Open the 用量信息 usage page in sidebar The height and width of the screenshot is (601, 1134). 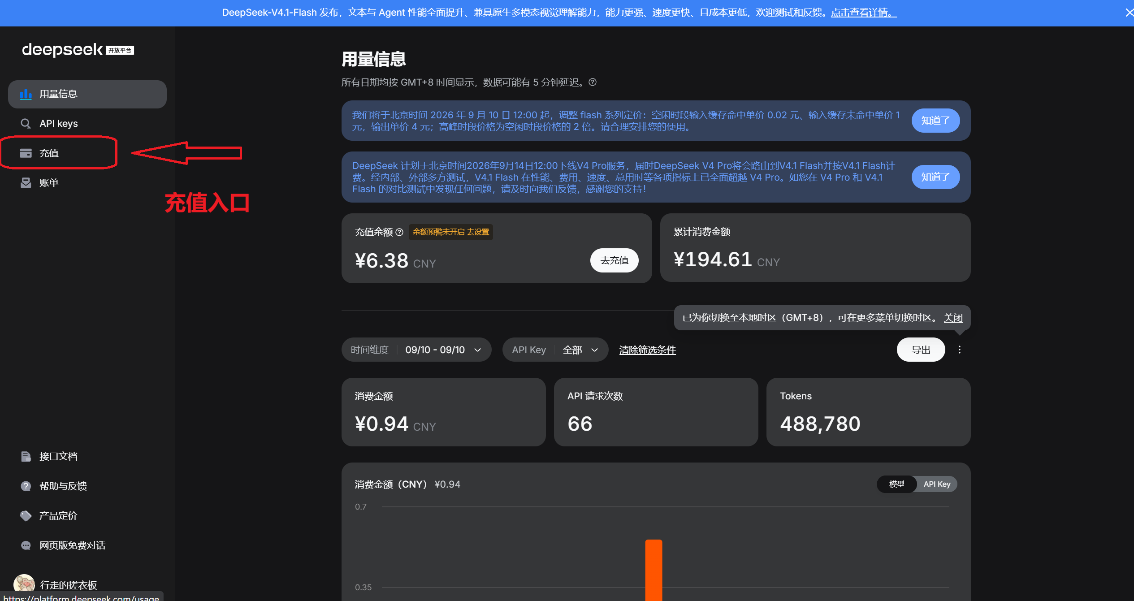pyautogui.click(x=88, y=94)
